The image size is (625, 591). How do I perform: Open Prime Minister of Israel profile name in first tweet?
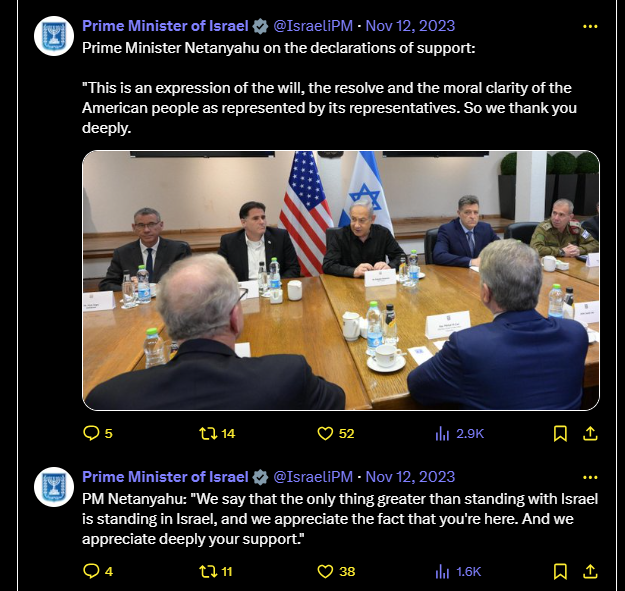(165, 26)
